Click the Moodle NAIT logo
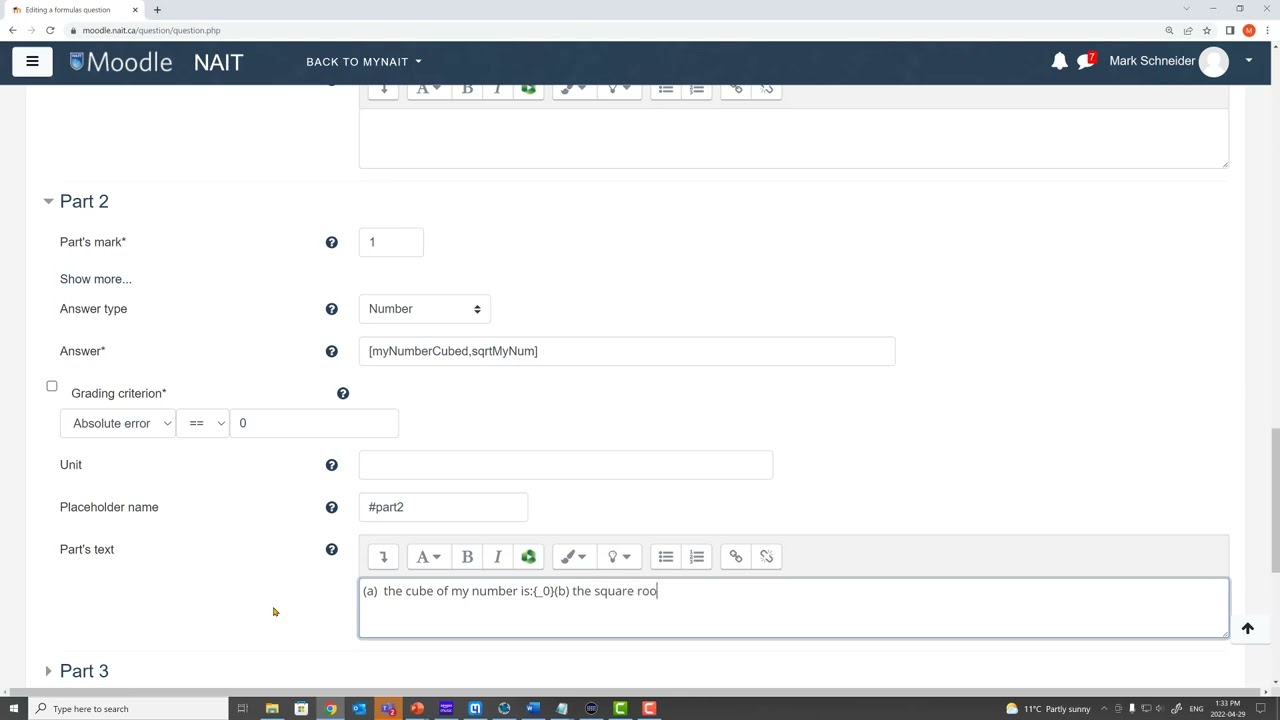The height and width of the screenshot is (720, 1280). click(156, 61)
